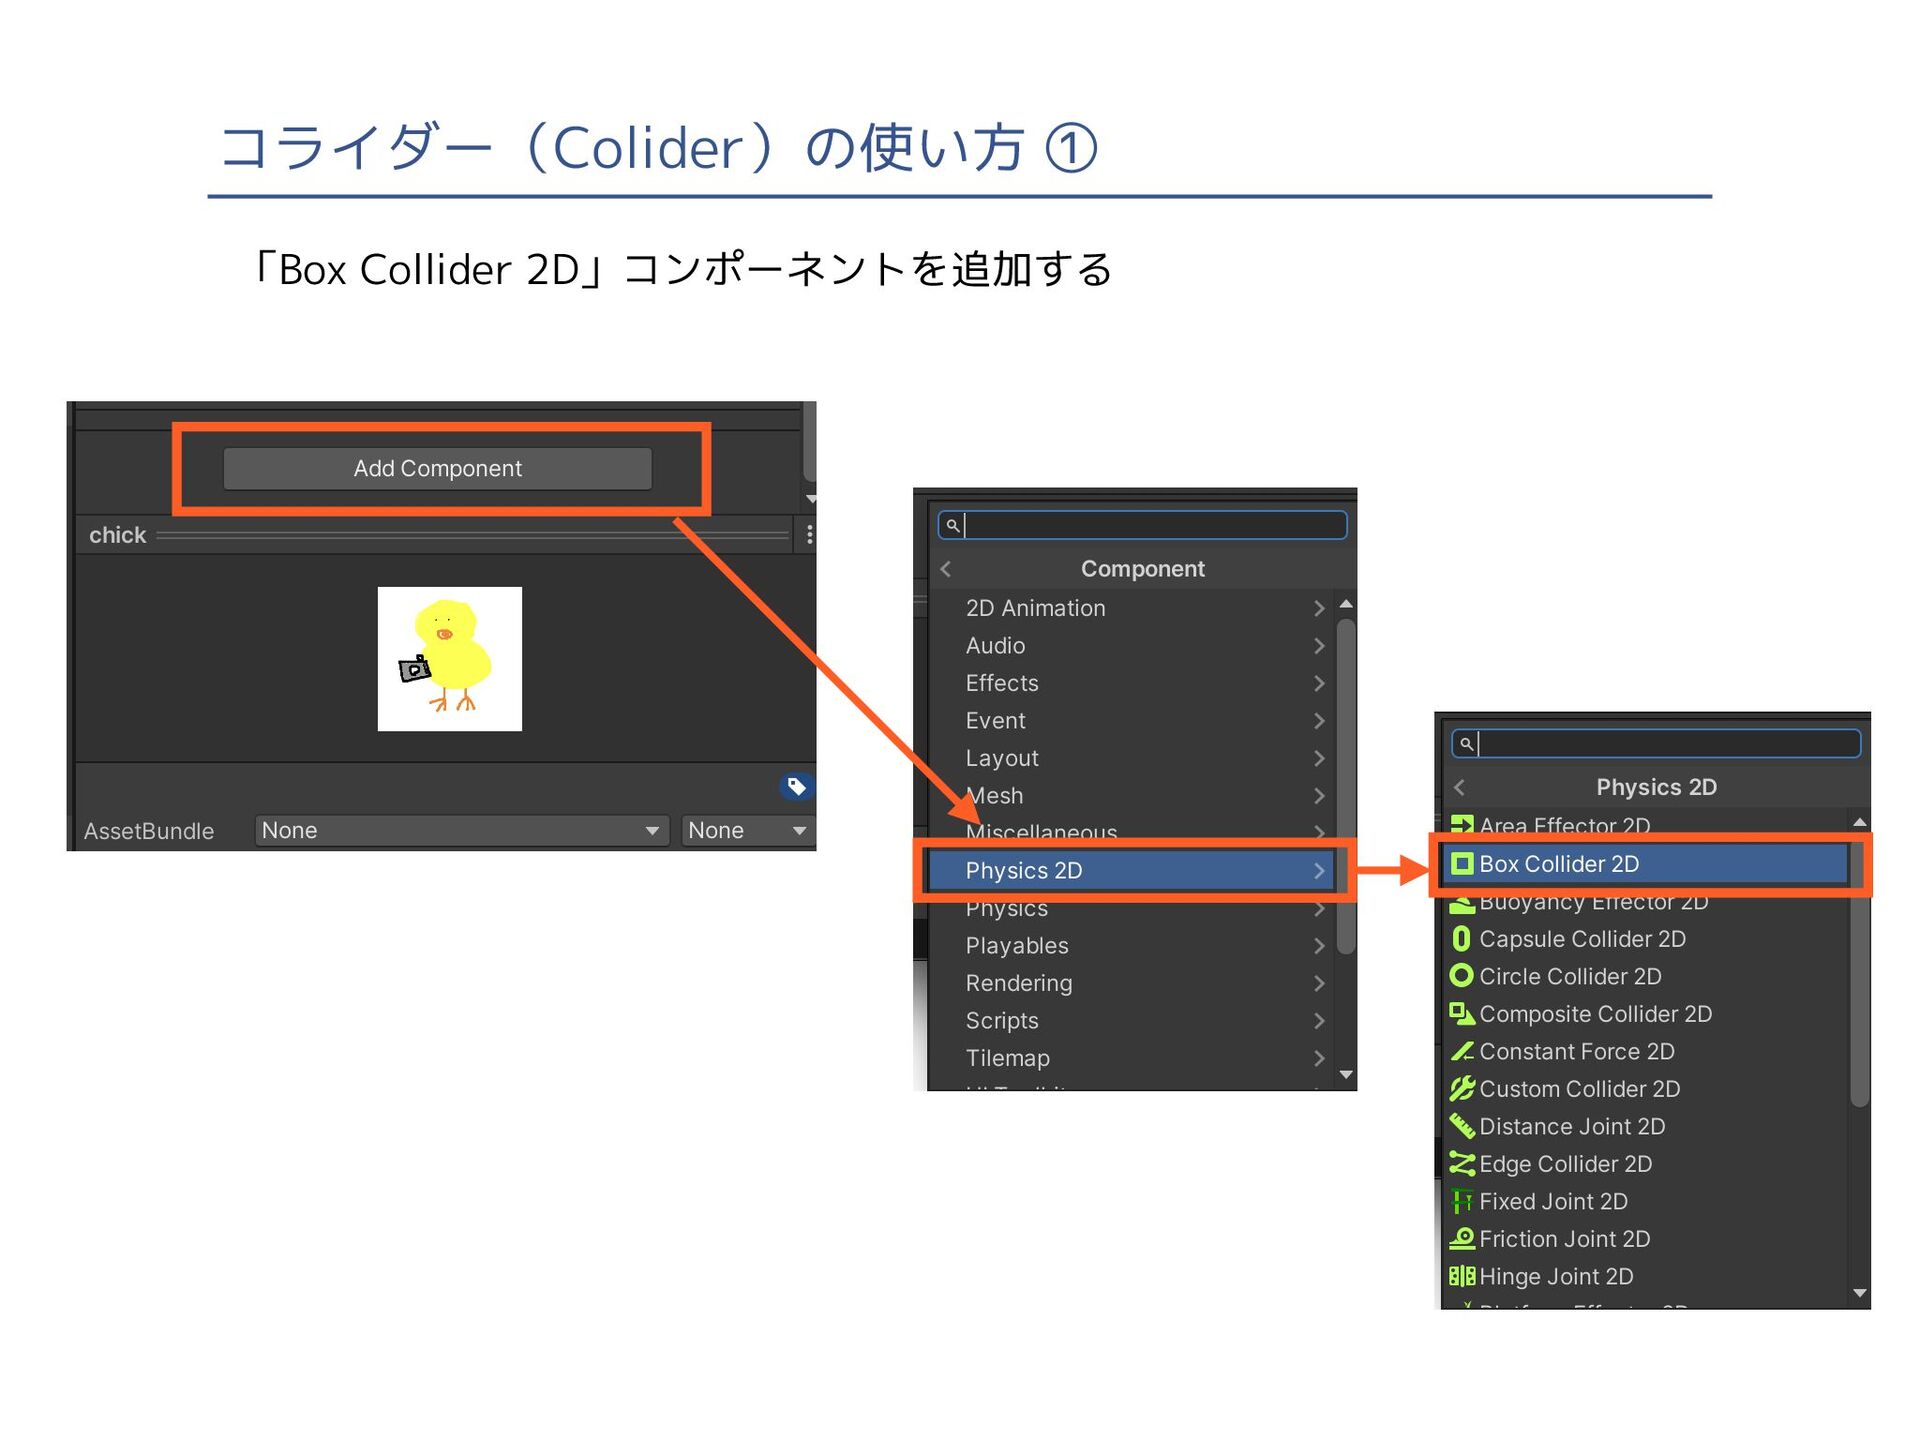Click the Component menu search field
The width and height of the screenshot is (1920, 1440).
point(1153,526)
